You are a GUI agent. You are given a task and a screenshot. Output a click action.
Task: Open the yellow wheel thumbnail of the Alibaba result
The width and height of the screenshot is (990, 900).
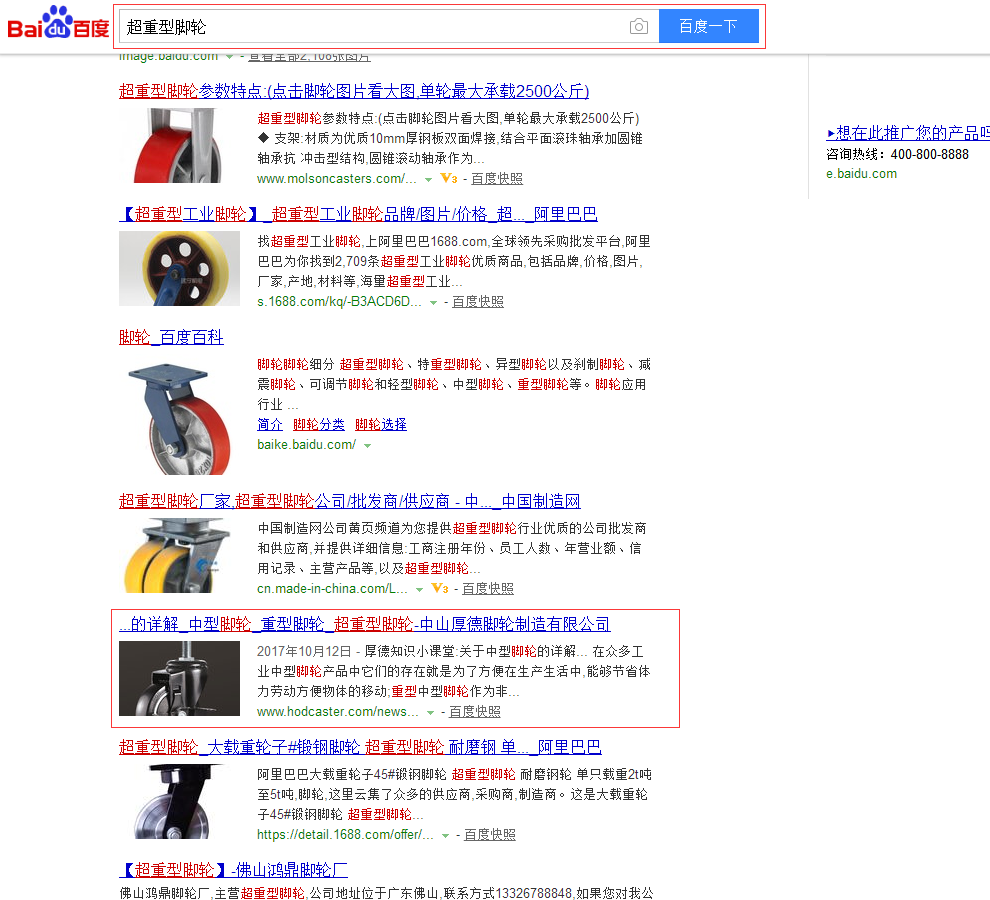tap(179, 268)
